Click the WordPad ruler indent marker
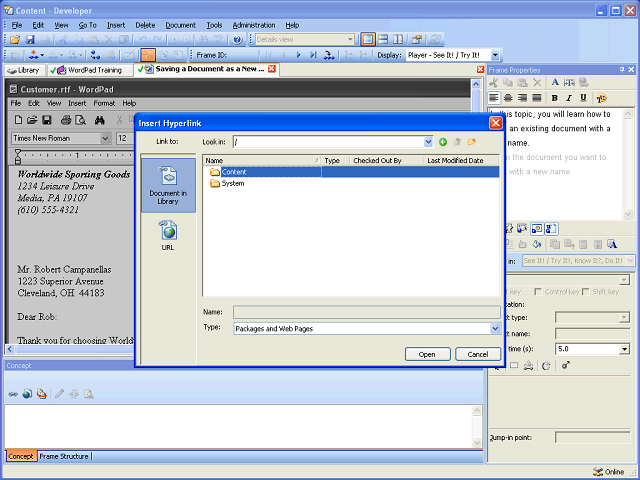This screenshot has width=640, height=480. [x=18, y=157]
